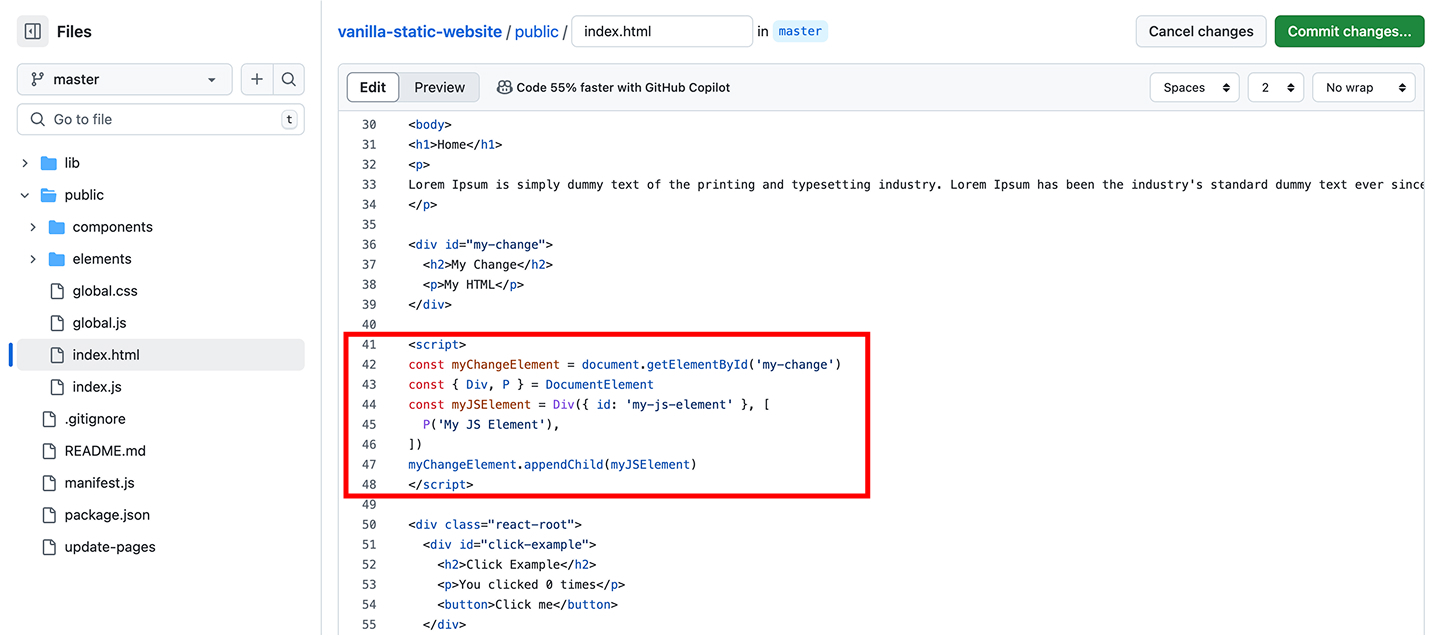Click the global.js file icon
This screenshot has height=636, width=1441.
click(57, 323)
